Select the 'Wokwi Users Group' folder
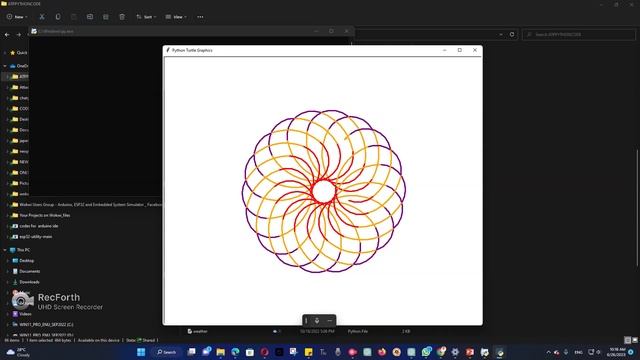The height and width of the screenshot is (360, 640). [86, 204]
